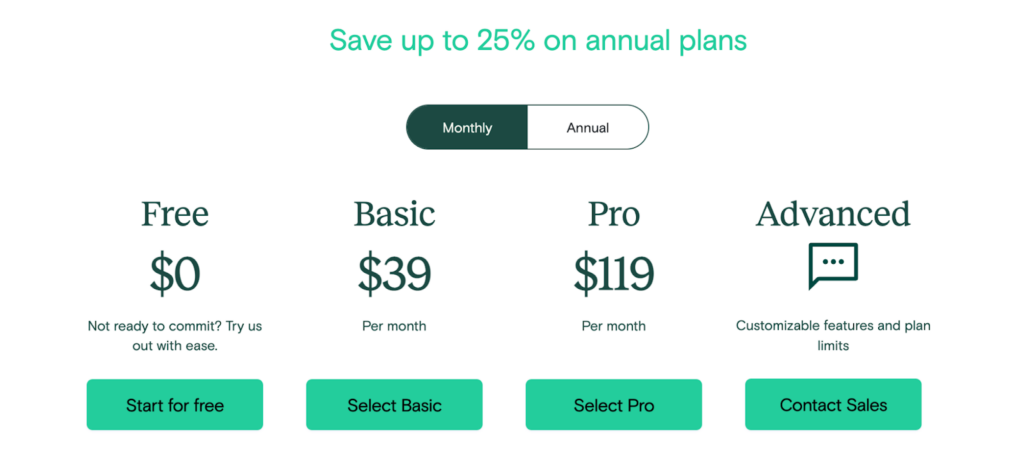Click the 'Not ready to commit?' description

[175, 336]
